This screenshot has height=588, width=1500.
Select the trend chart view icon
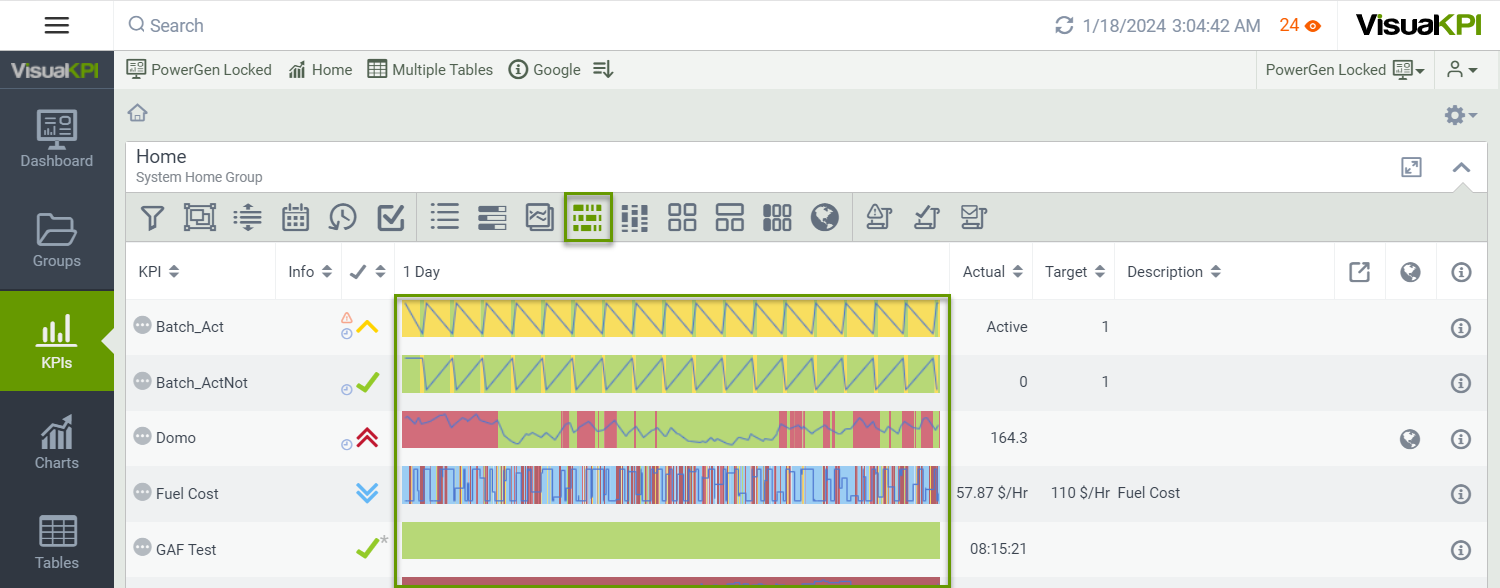pos(540,217)
